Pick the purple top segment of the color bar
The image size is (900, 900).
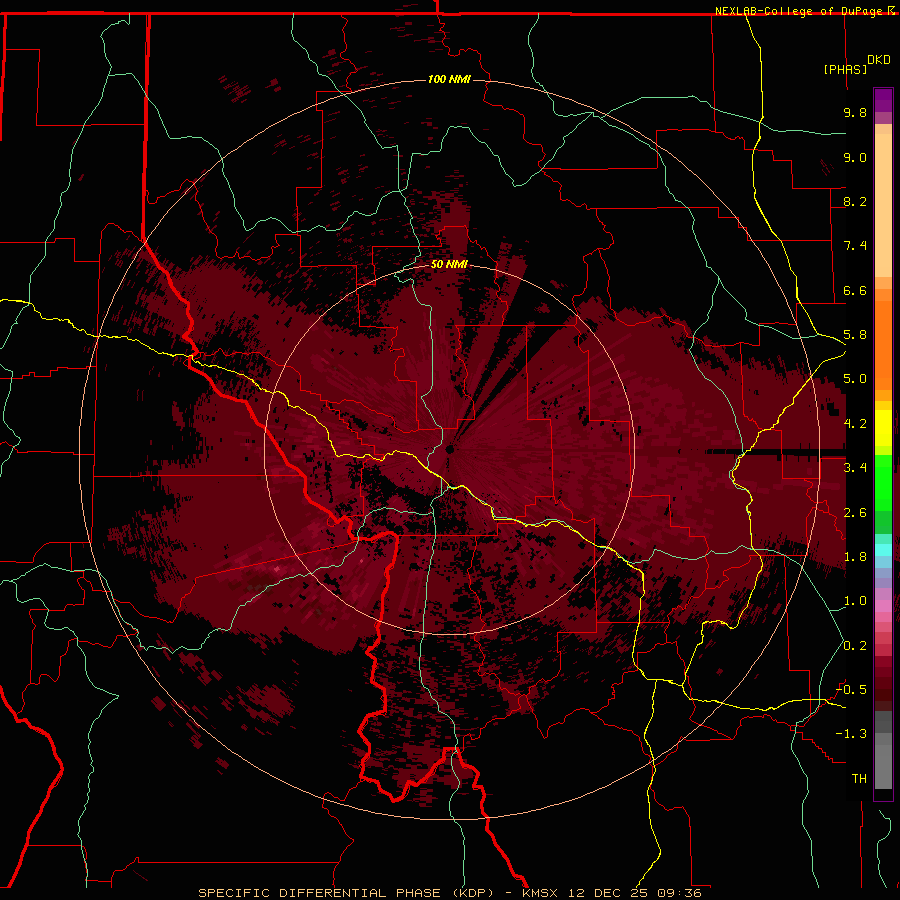(x=883, y=100)
